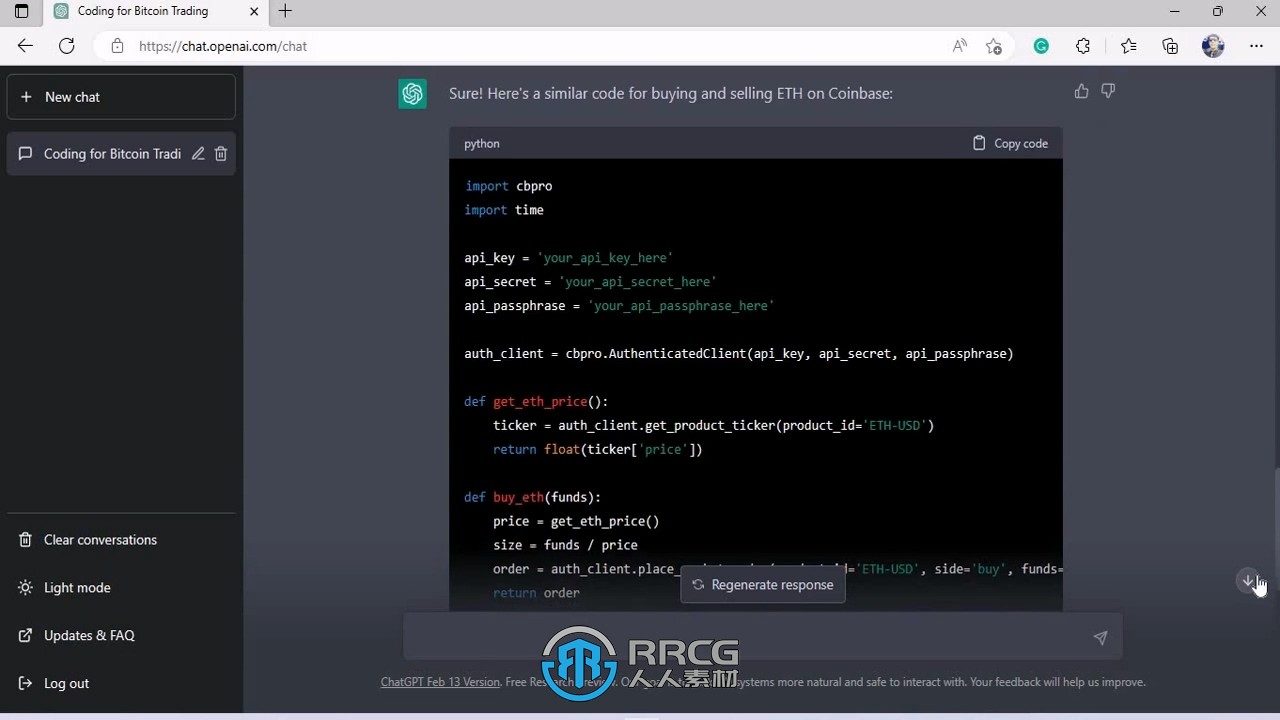The image size is (1280, 720).
Task: Open the Grammarly extension icon
Action: coord(1041,46)
